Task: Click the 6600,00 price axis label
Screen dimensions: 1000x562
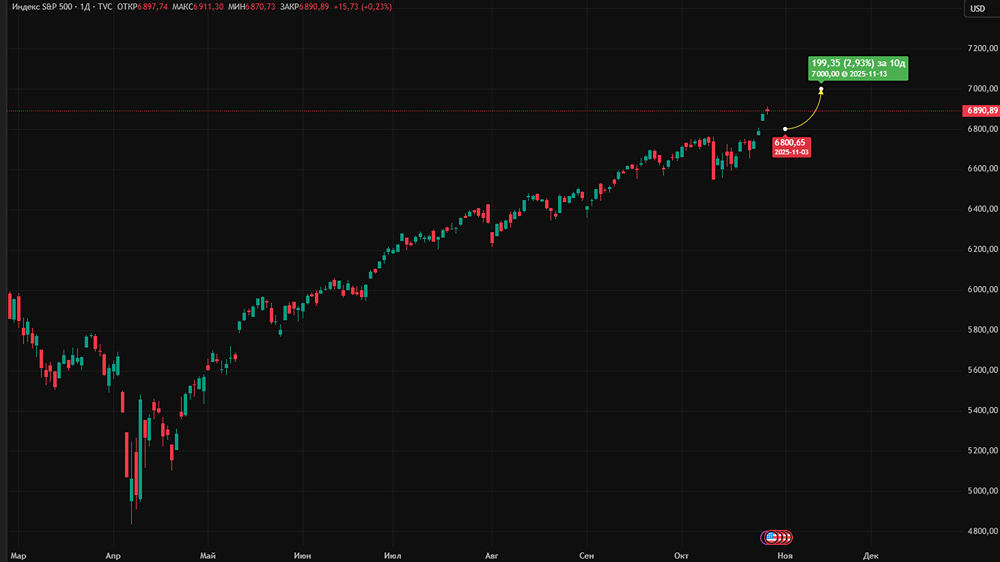Action: [982, 169]
